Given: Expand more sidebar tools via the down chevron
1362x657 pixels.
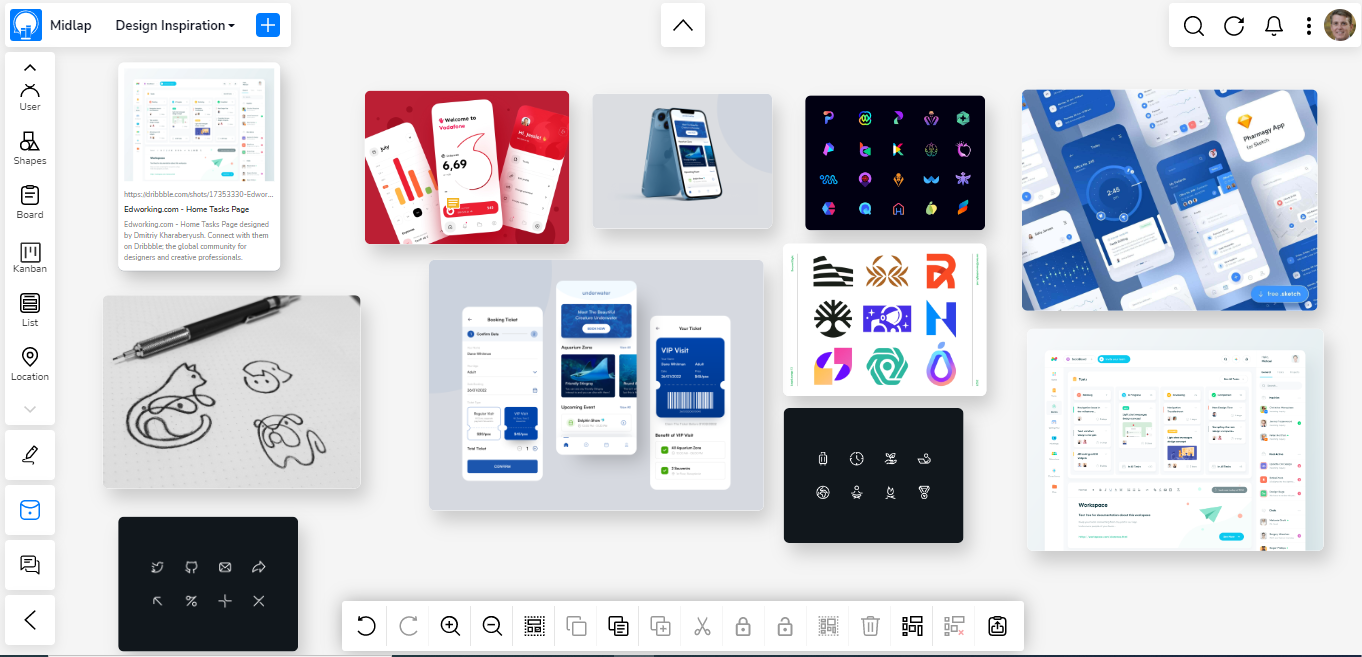Looking at the screenshot, I should (29, 408).
